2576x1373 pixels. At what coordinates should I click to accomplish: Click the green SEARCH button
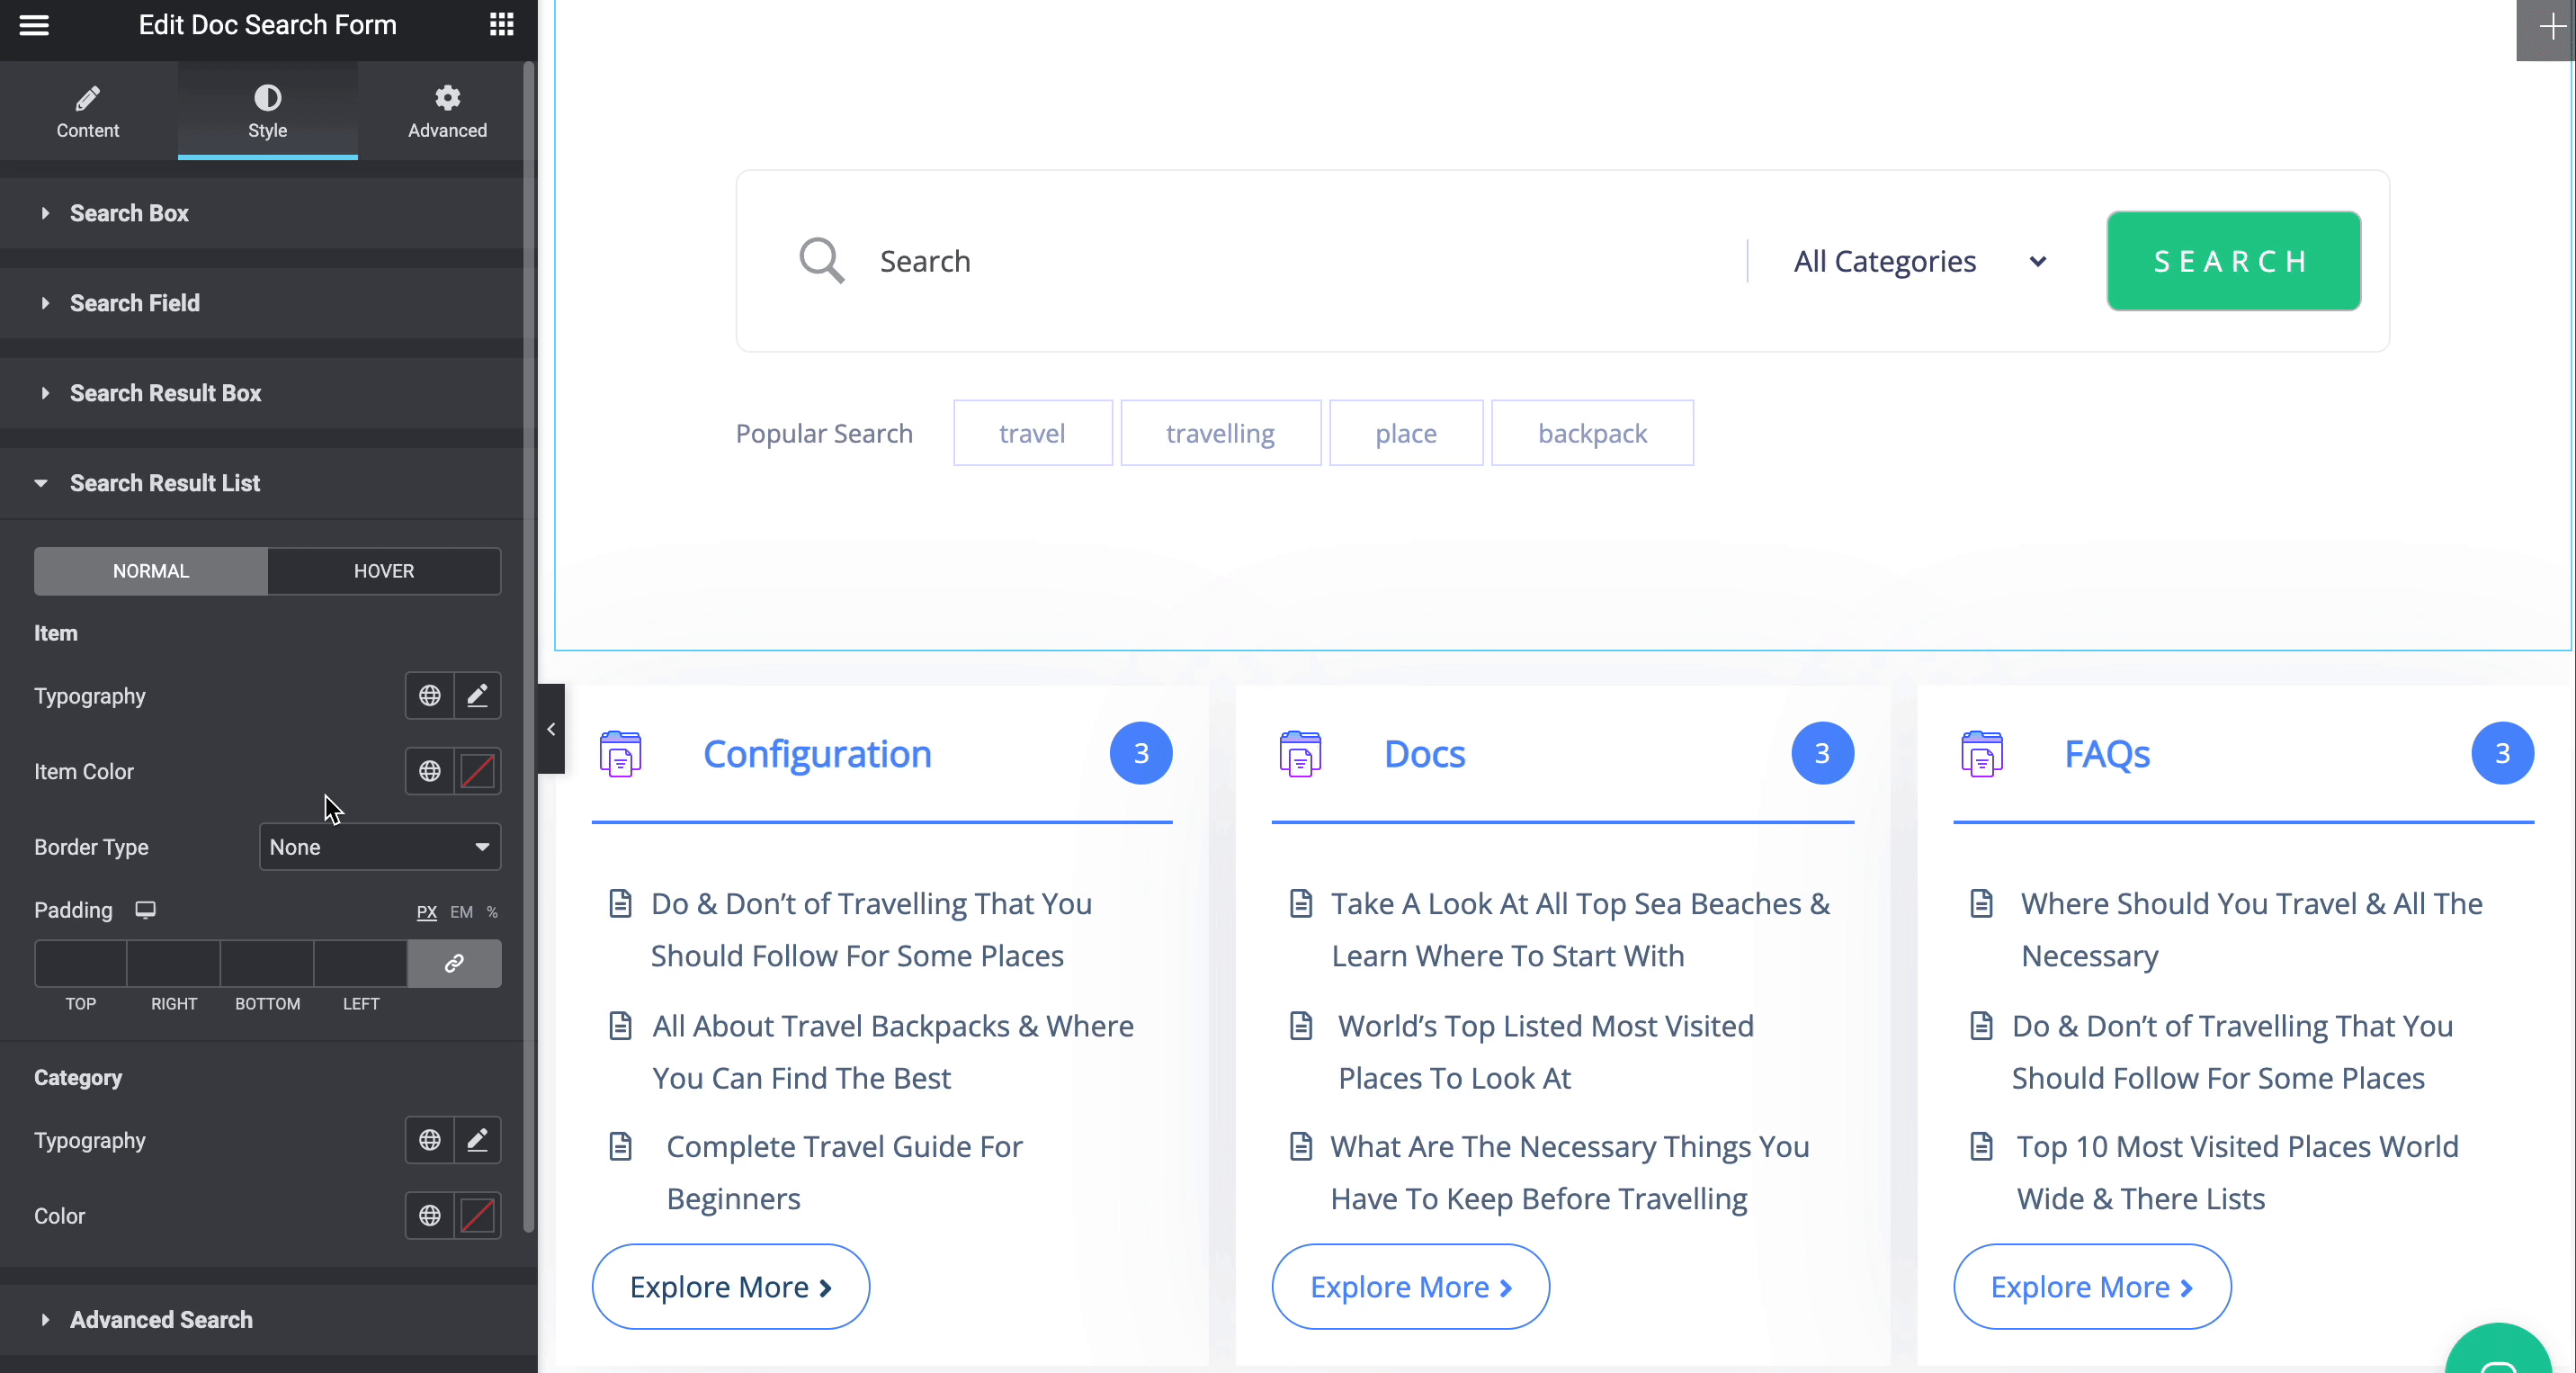2233,261
